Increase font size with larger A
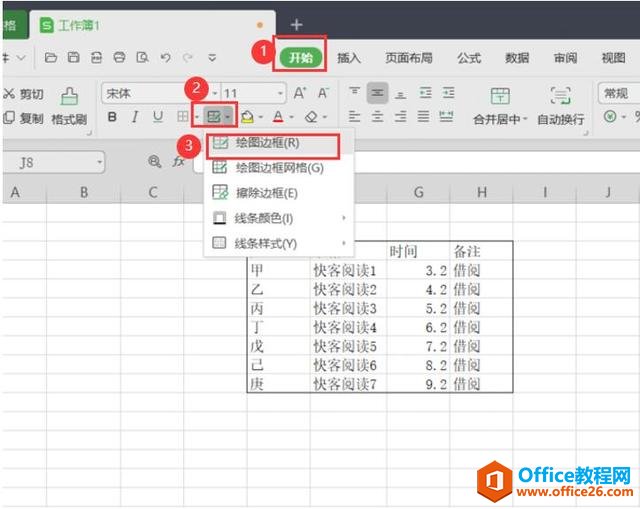 click(300, 93)
